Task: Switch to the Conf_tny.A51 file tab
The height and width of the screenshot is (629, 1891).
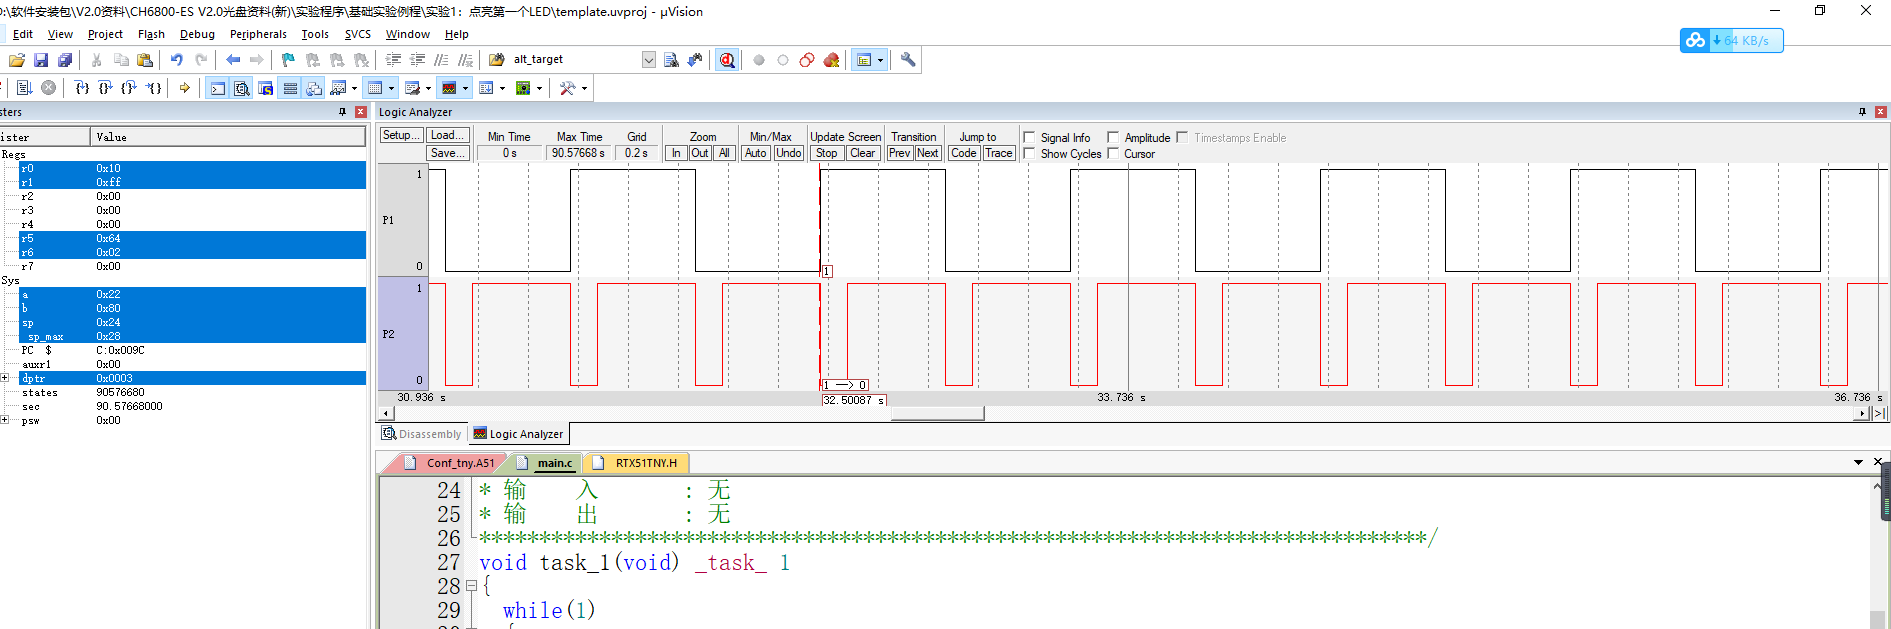Action: click(x=453, y=463)
